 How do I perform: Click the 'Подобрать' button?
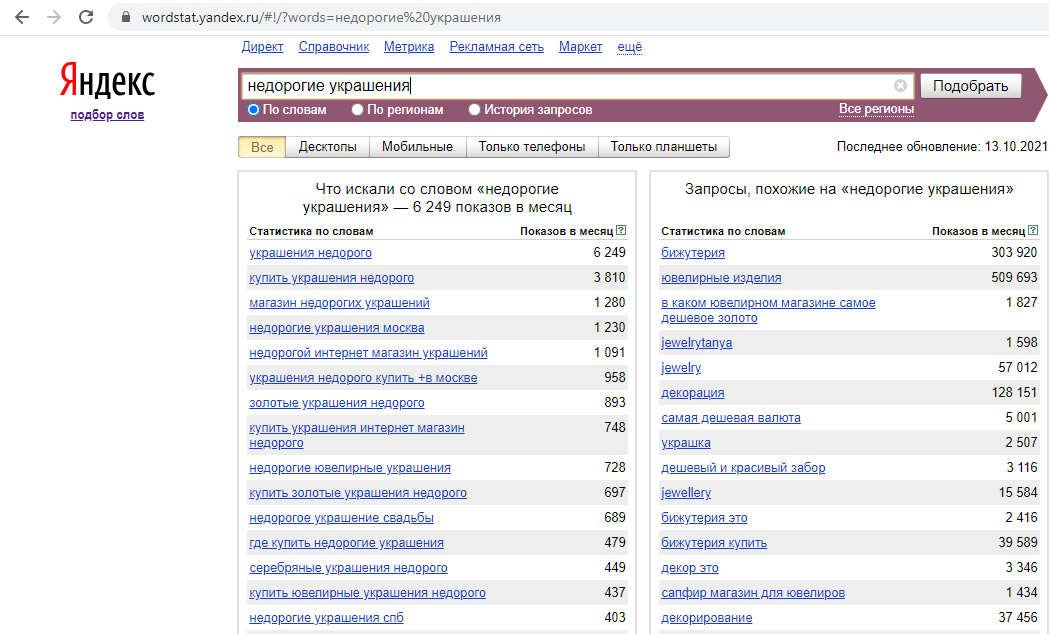(x=971, y=86)
